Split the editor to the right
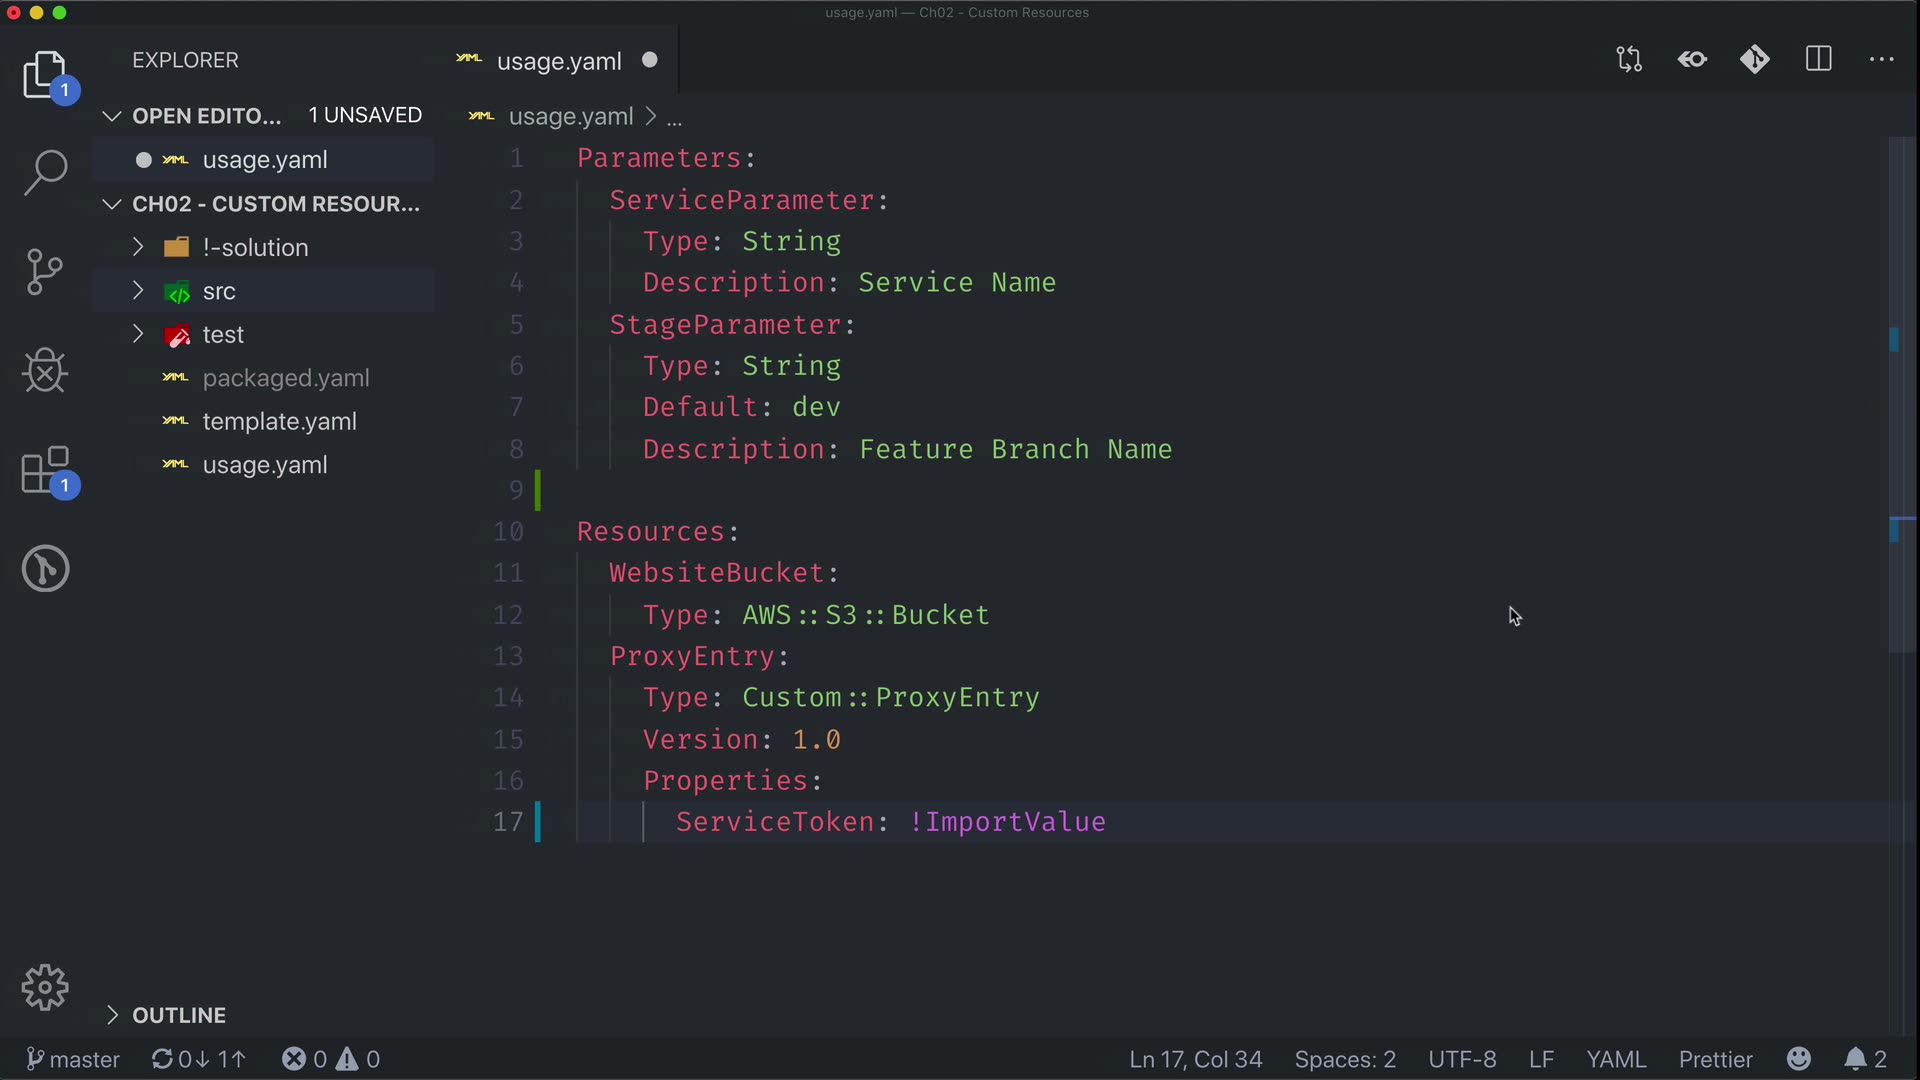 [x=1818, y=60]
